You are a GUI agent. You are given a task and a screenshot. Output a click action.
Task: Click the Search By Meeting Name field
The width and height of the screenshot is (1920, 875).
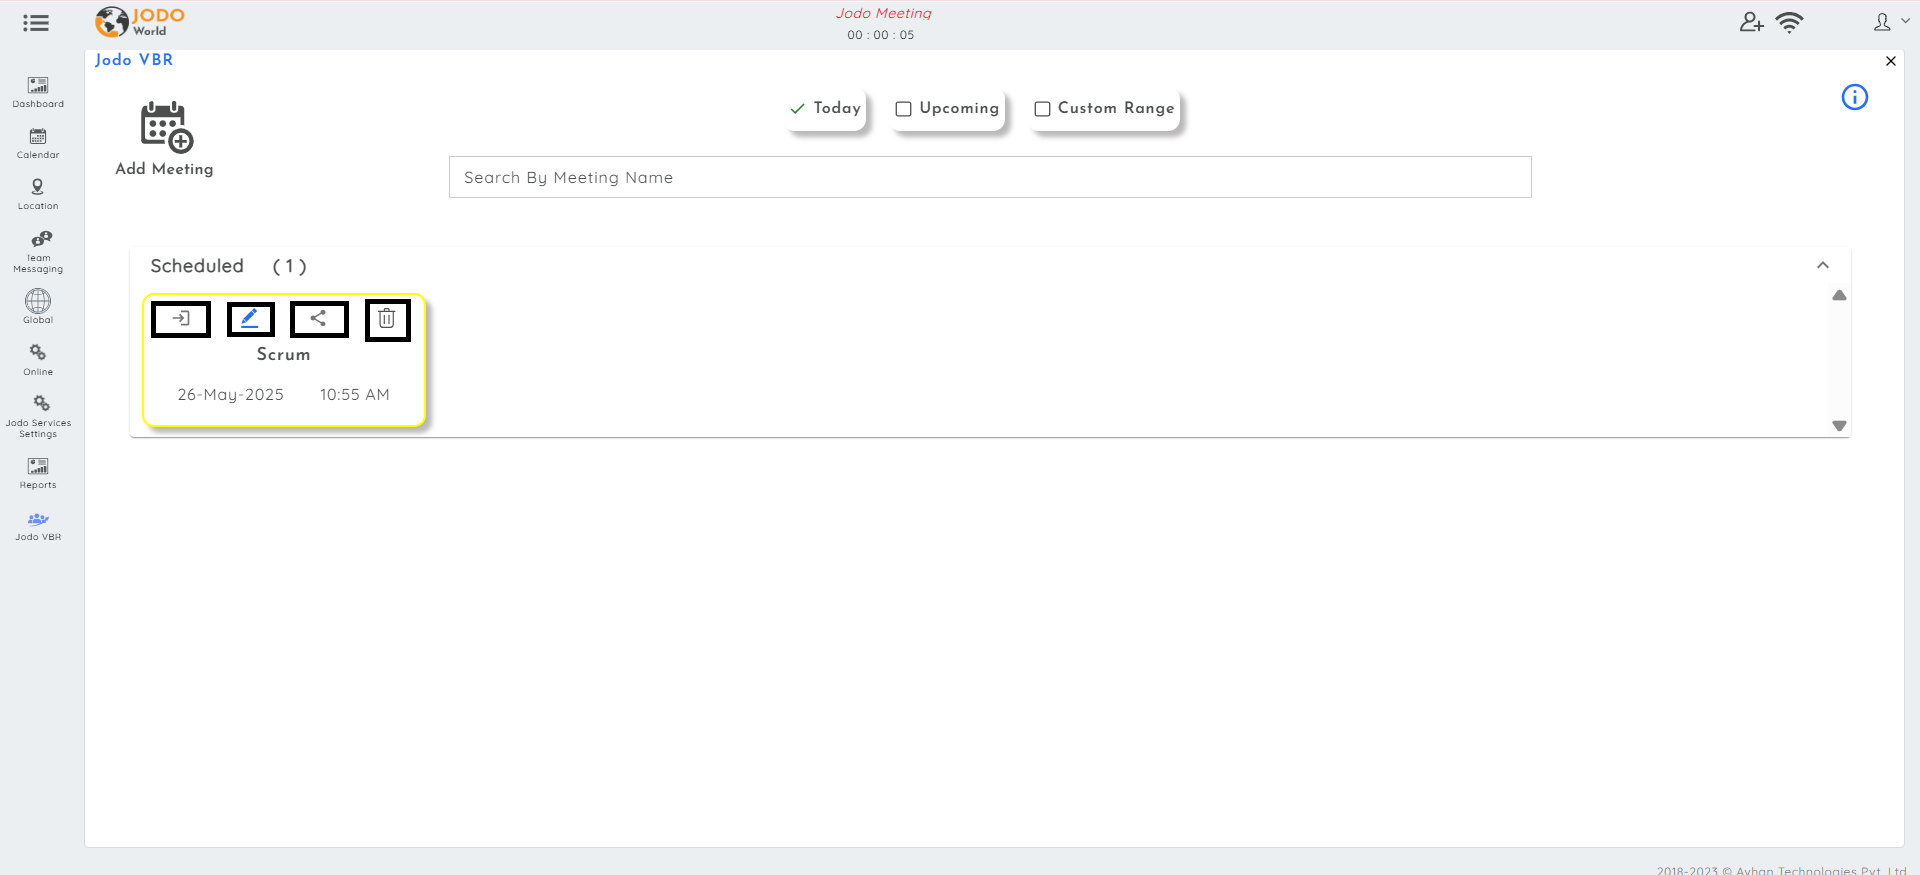click(990, 177)
